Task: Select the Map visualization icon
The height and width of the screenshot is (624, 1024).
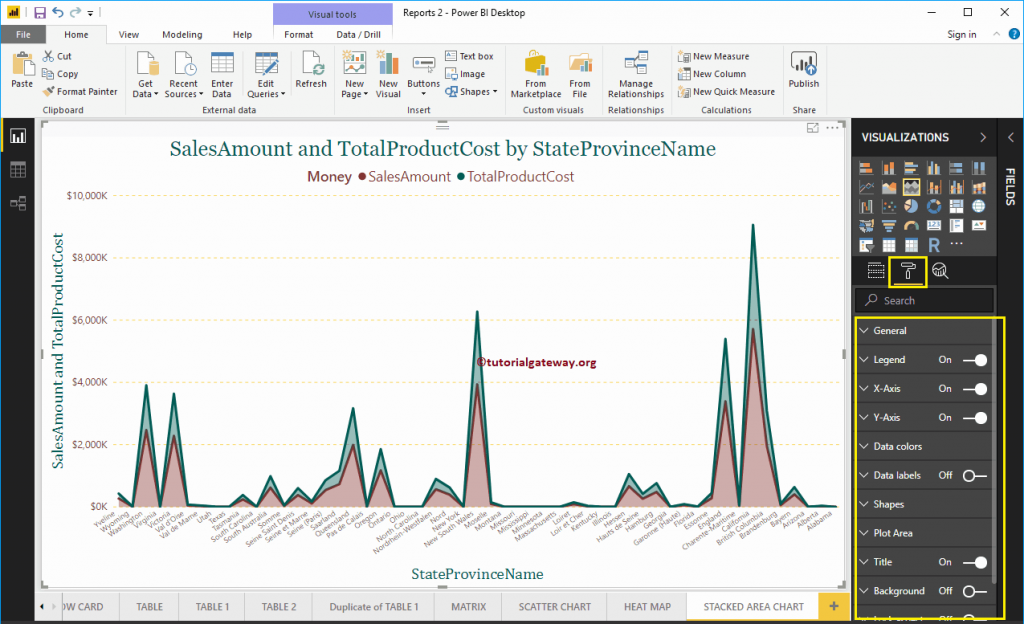Action: click(x=979, y=205)
